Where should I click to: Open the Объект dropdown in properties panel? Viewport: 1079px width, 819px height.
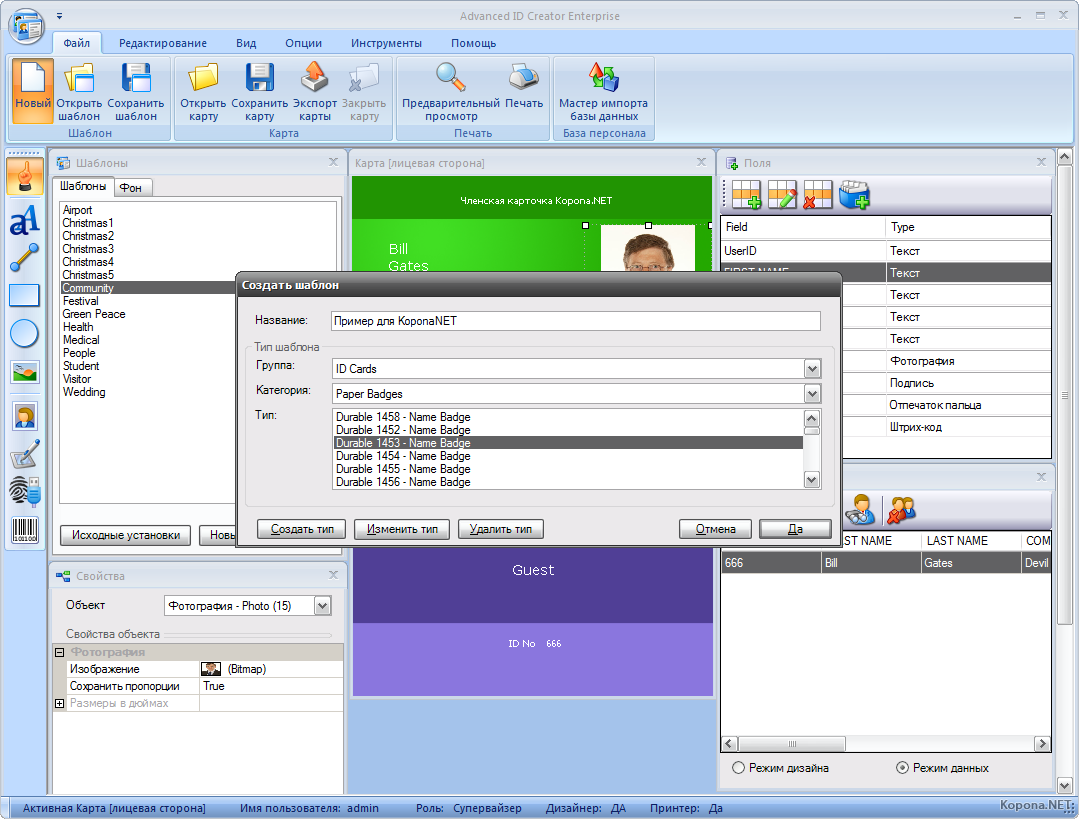(x=322, y=605)
